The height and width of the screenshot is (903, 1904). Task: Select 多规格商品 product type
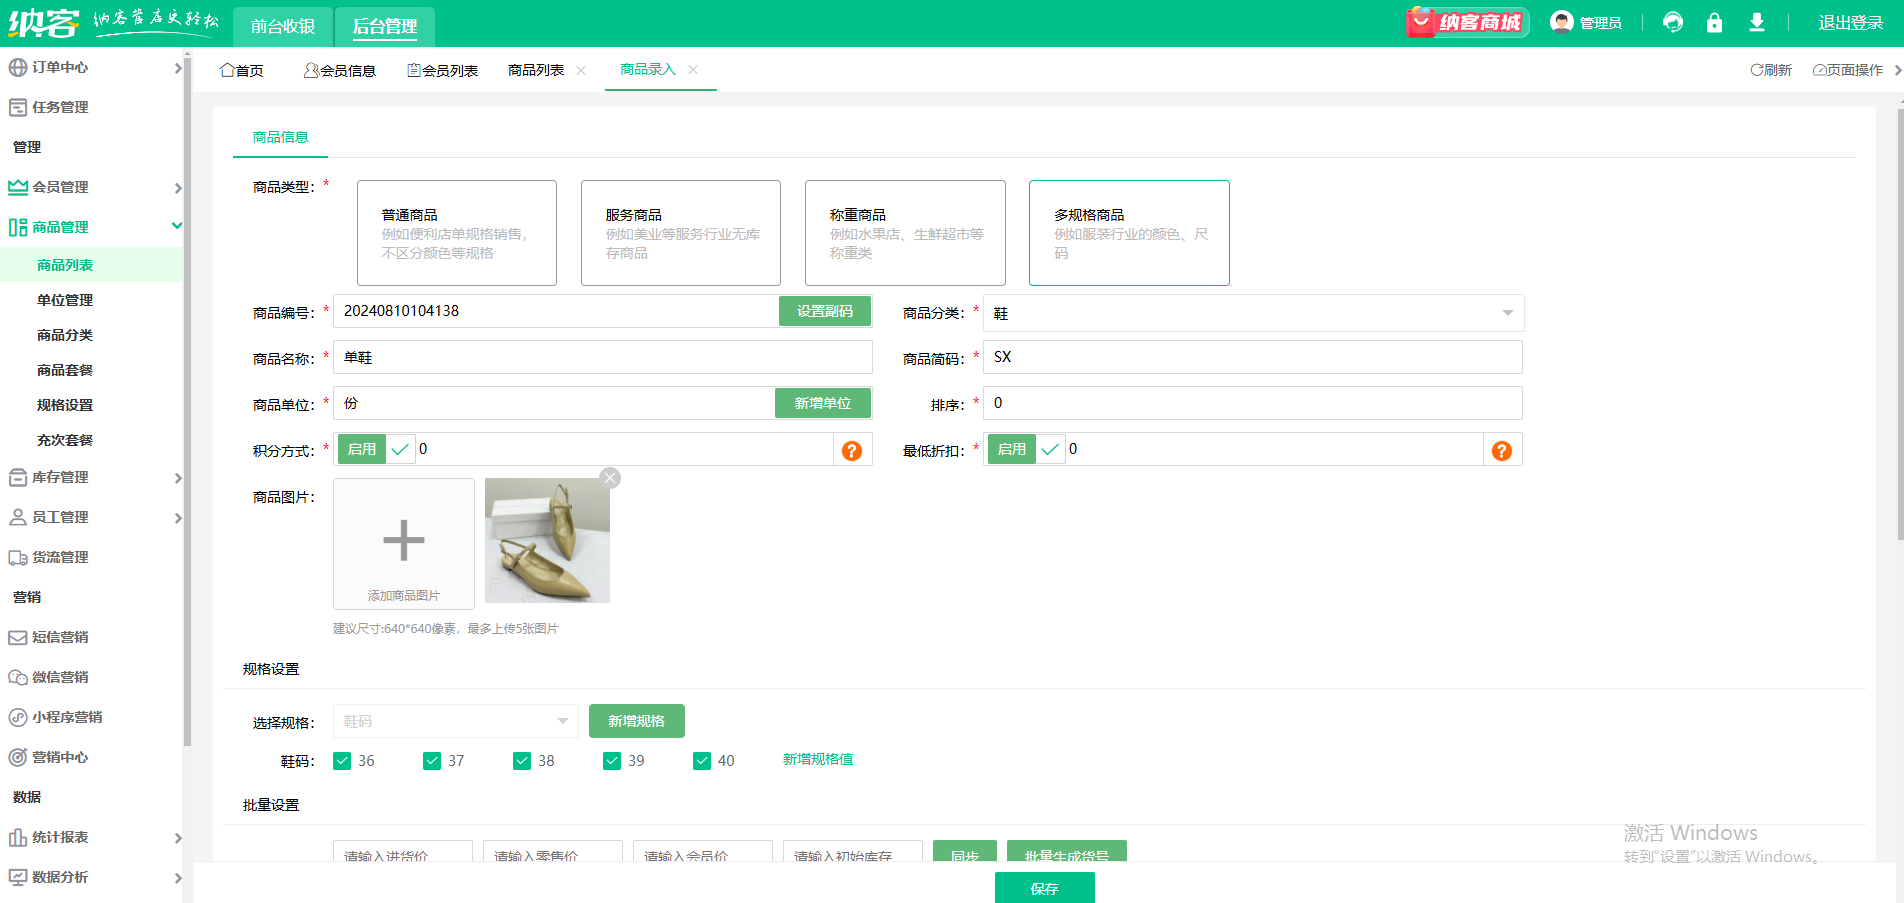[1129, 233]
